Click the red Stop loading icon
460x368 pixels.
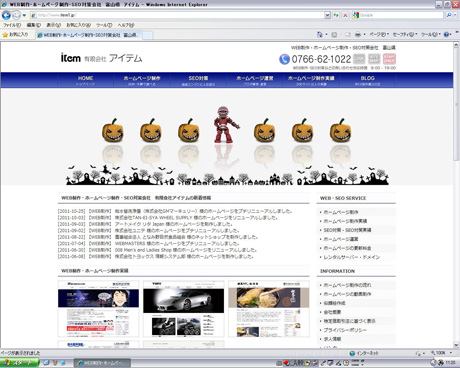(x=345, y=15)
